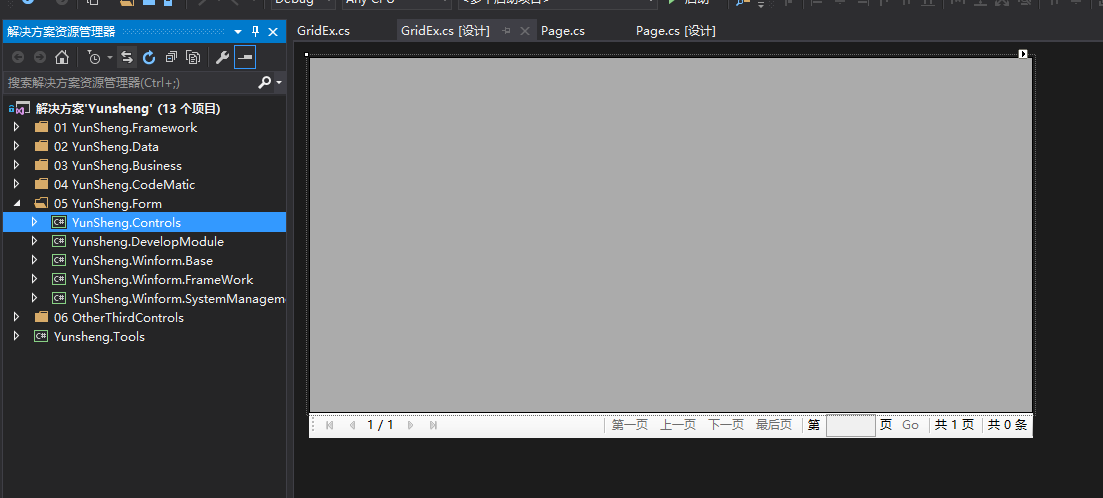This screenshot has width=1103, height=498.
Task: Expand the YunSheng.Controls project
Action: point(34,222)
